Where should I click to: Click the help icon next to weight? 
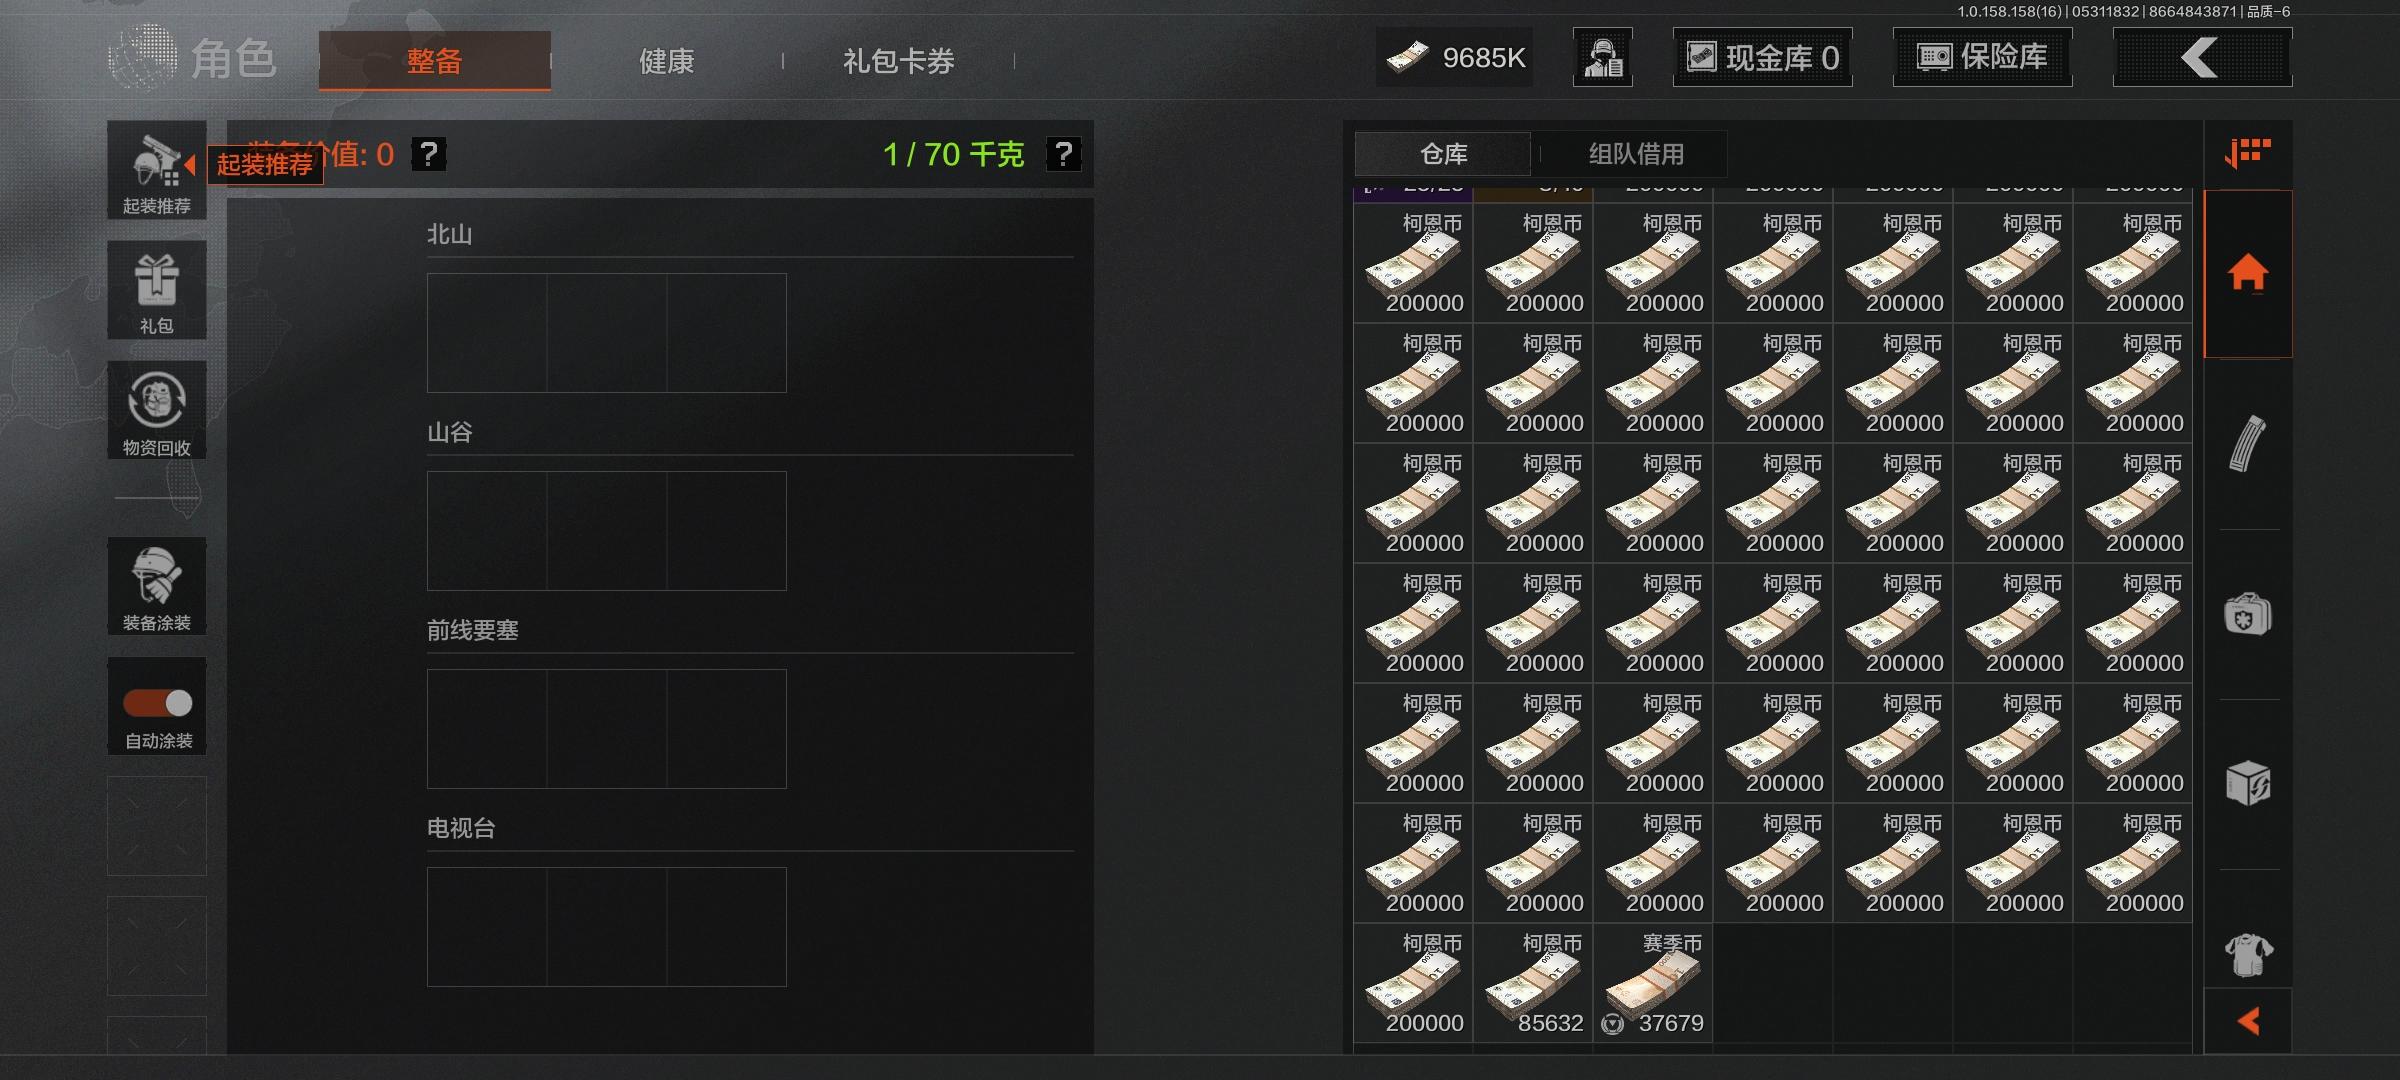(x=1064, y=154)
